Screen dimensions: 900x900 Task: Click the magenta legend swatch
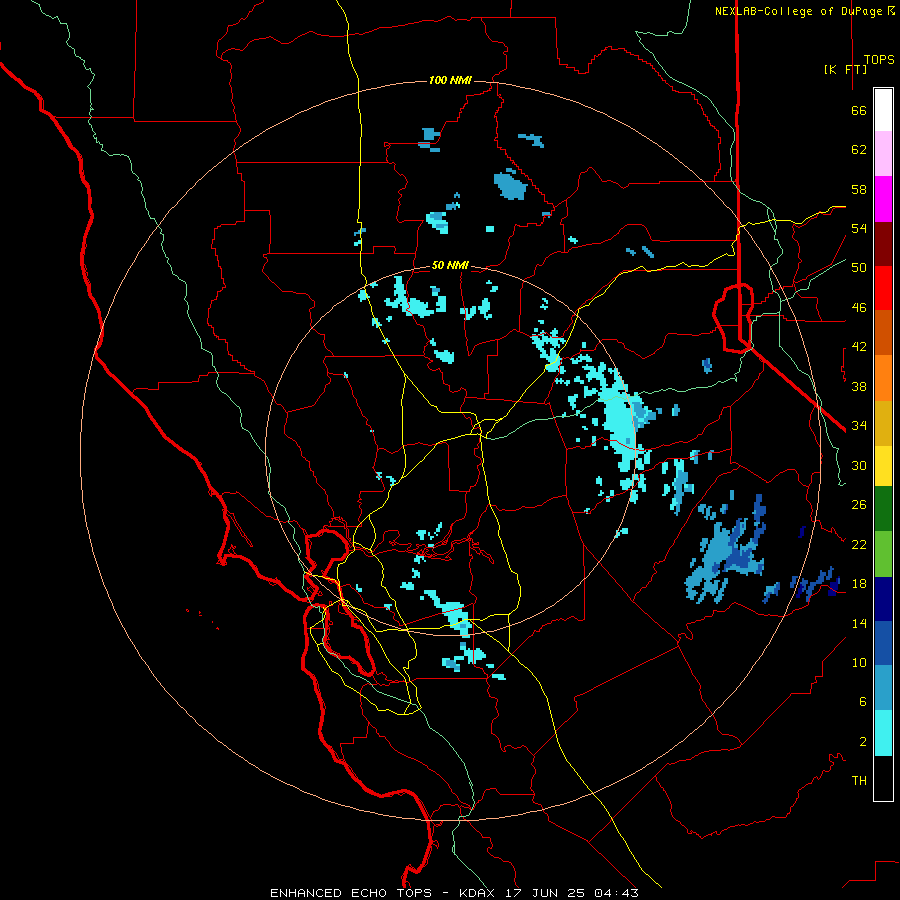[x=883, y=199]
